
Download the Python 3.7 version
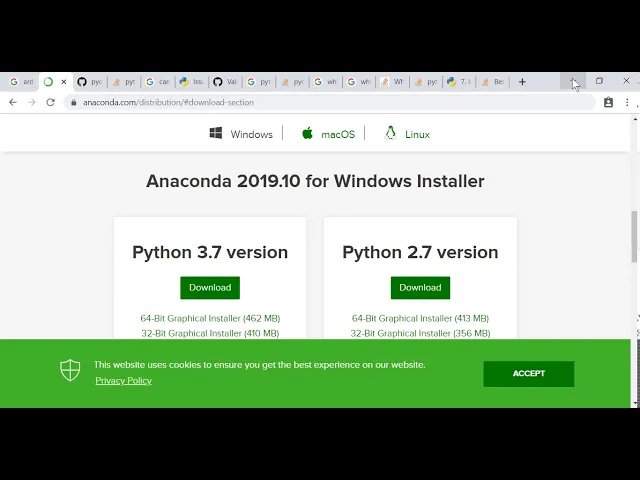pyautogui.click(x=210, y=288)
